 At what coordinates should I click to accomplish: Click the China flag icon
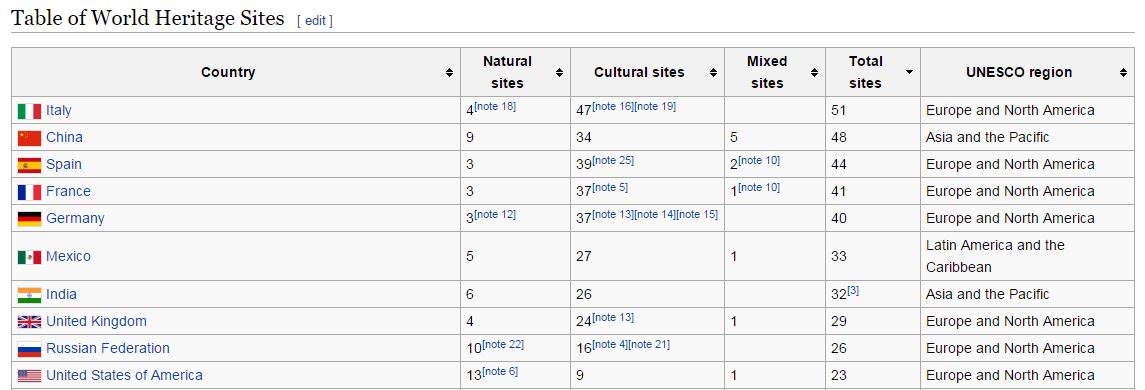pos(29,138)
